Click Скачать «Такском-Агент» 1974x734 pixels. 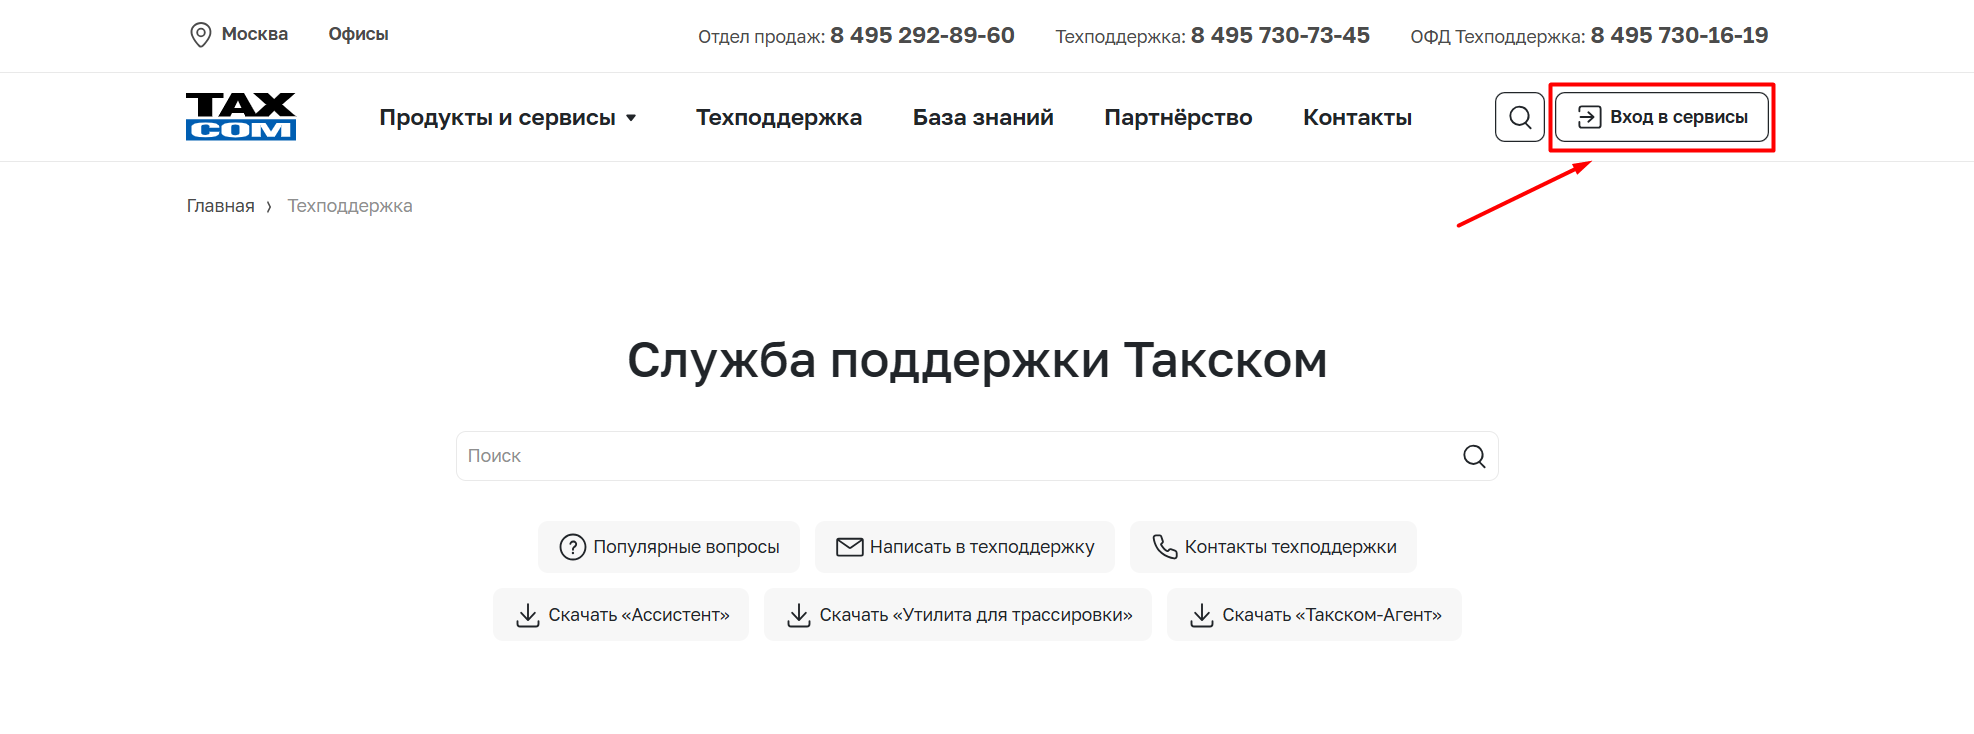point(1314,615)
